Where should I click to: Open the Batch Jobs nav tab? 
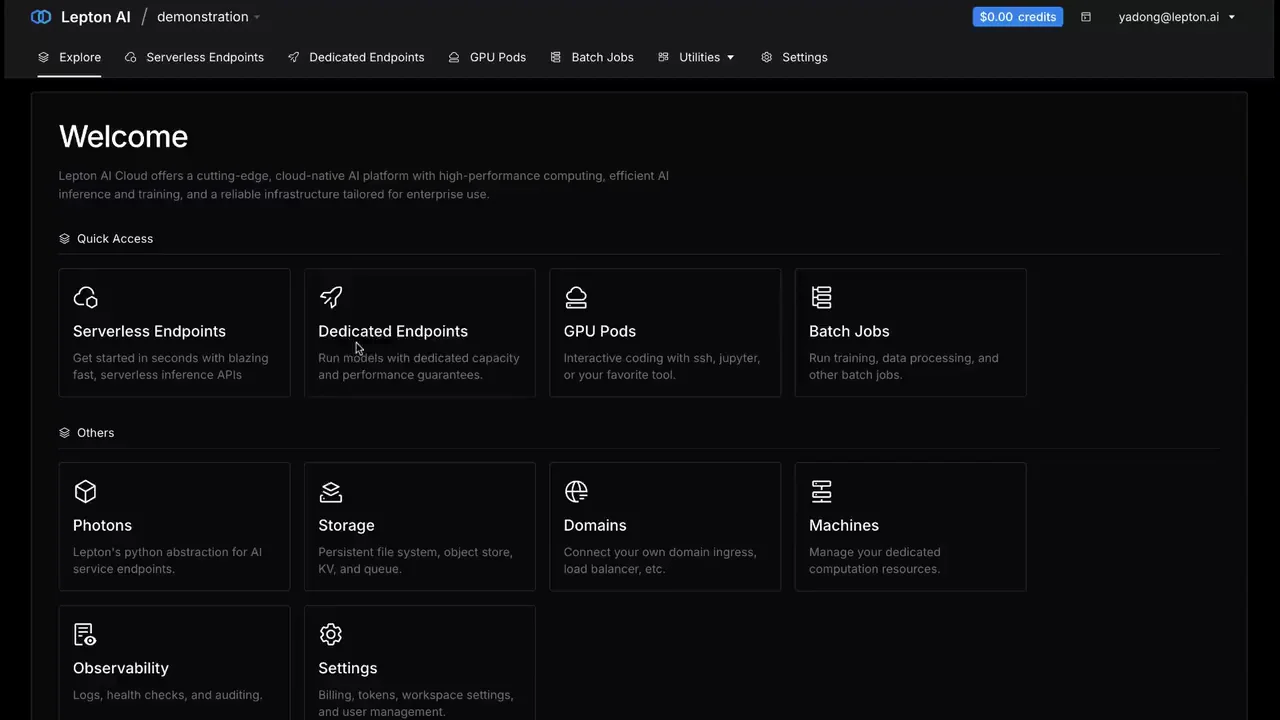pos(592,57)
